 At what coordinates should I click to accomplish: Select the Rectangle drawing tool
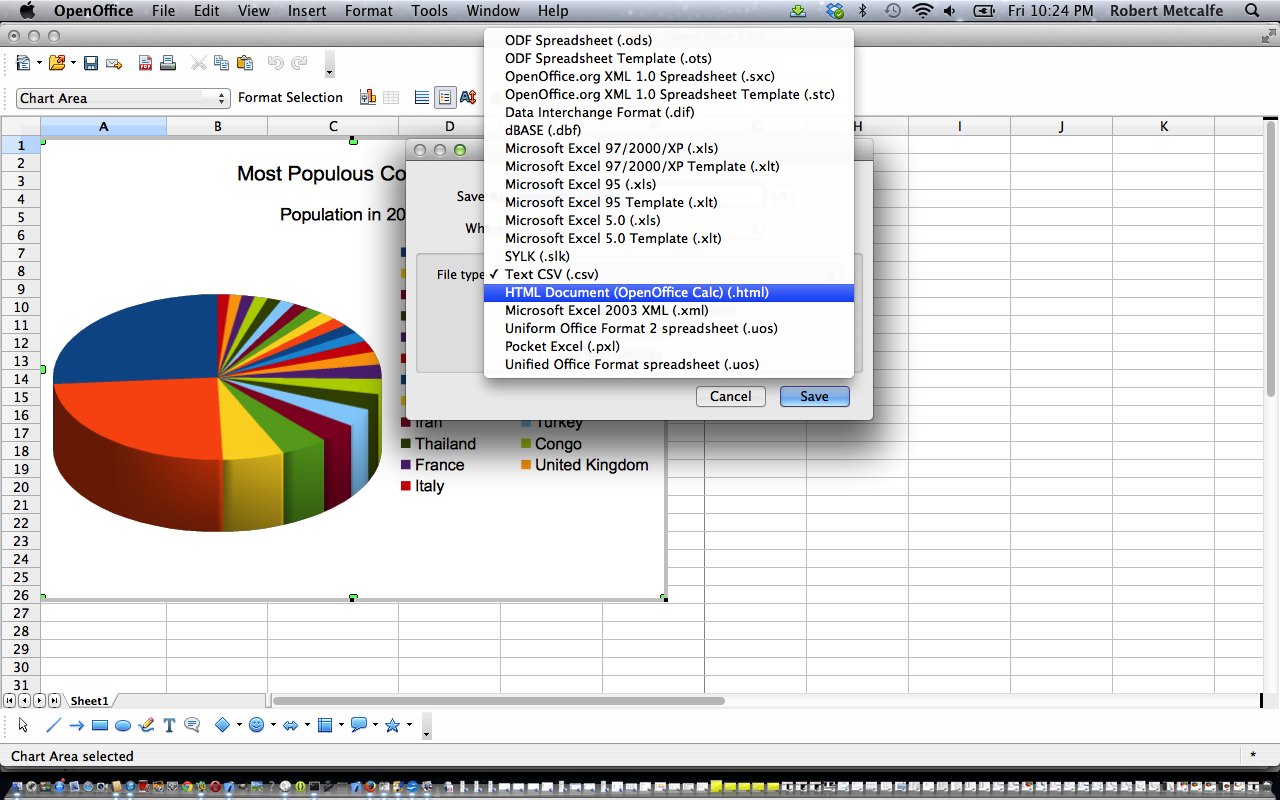tap(100, 725)
